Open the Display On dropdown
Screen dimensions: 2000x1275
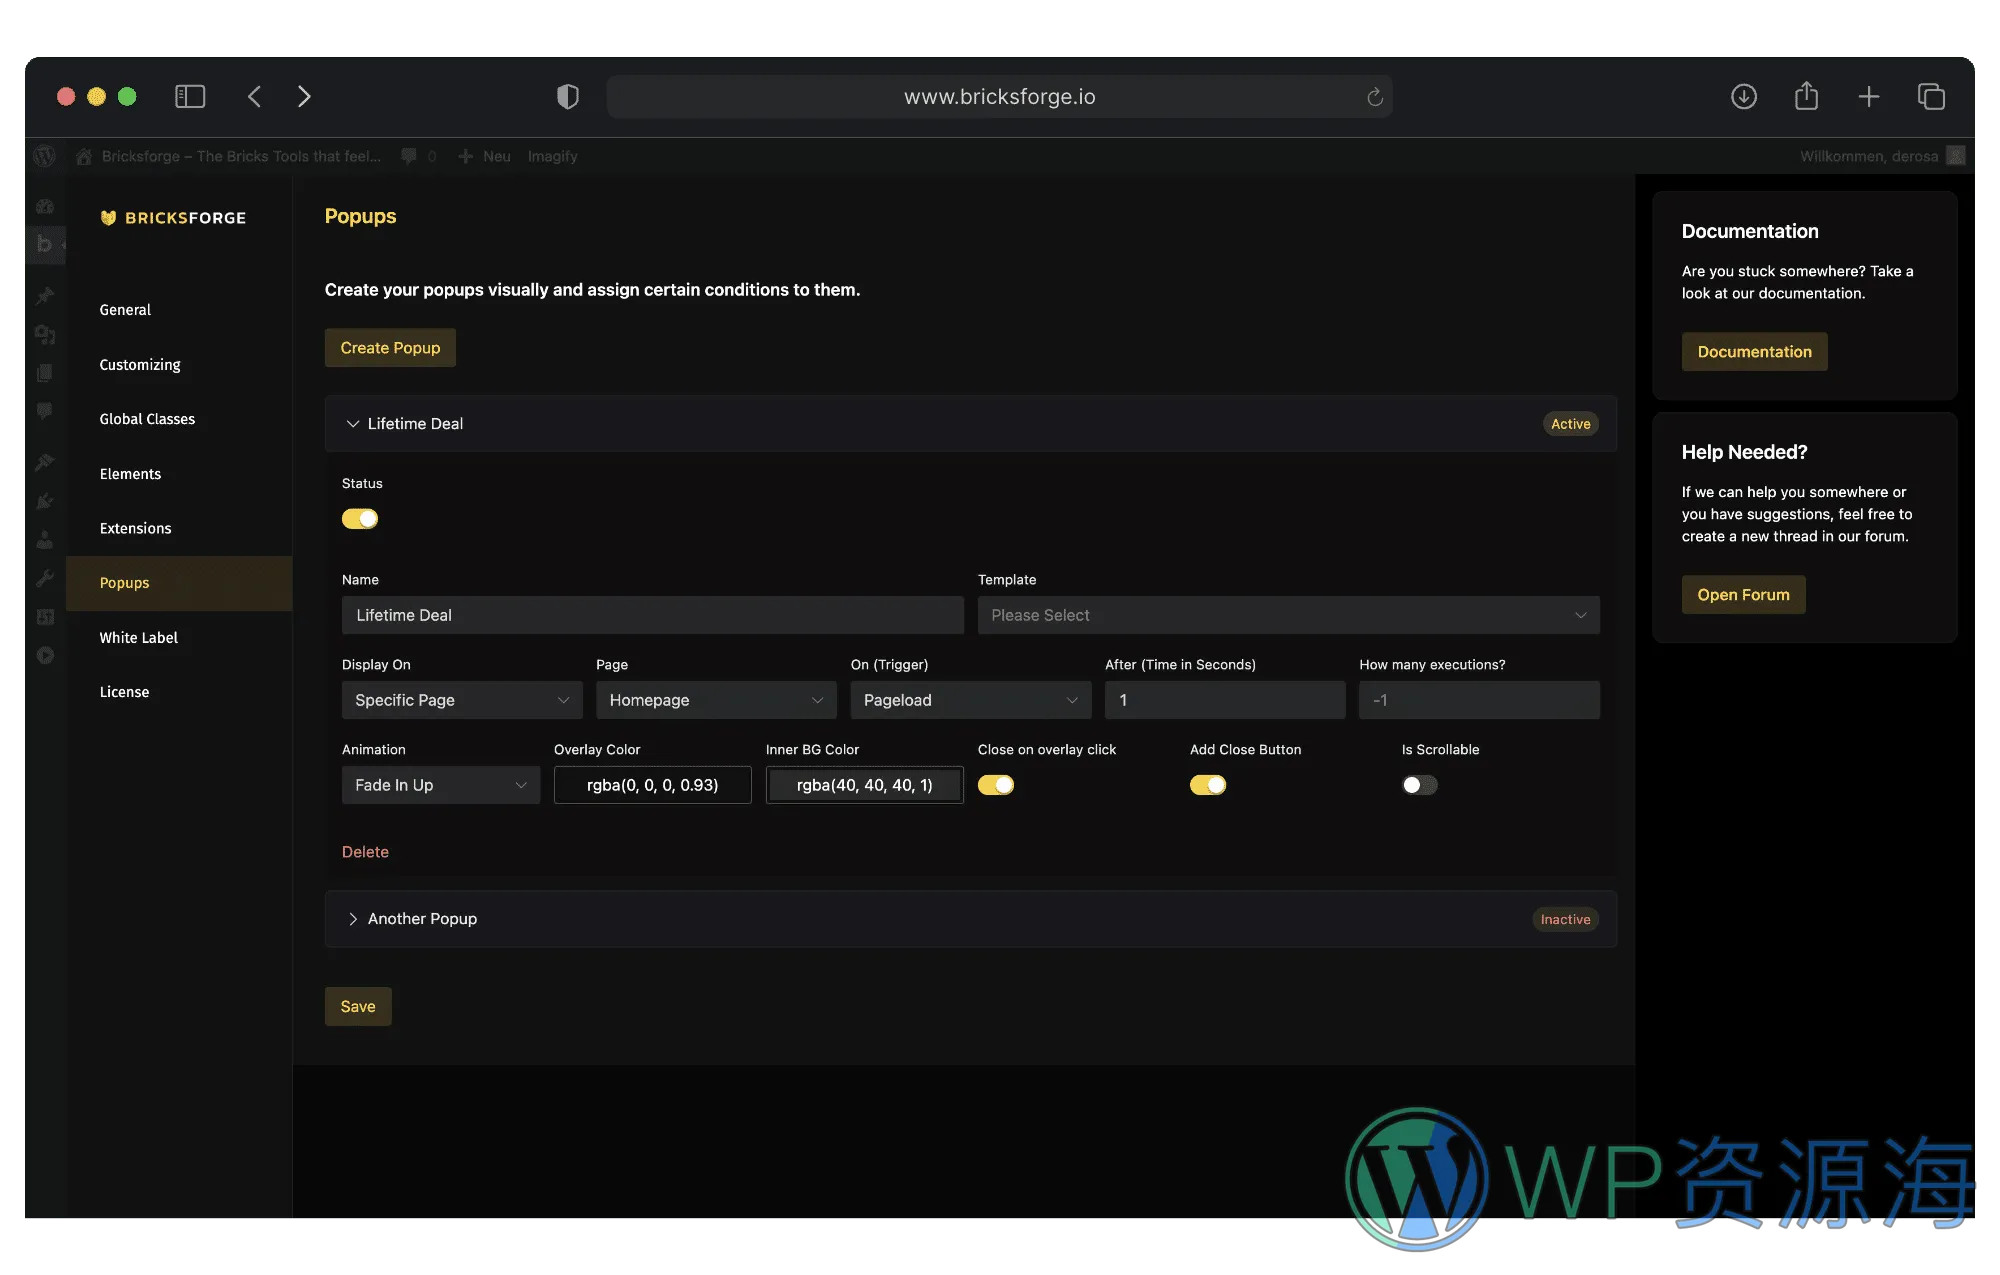[462, 700]
